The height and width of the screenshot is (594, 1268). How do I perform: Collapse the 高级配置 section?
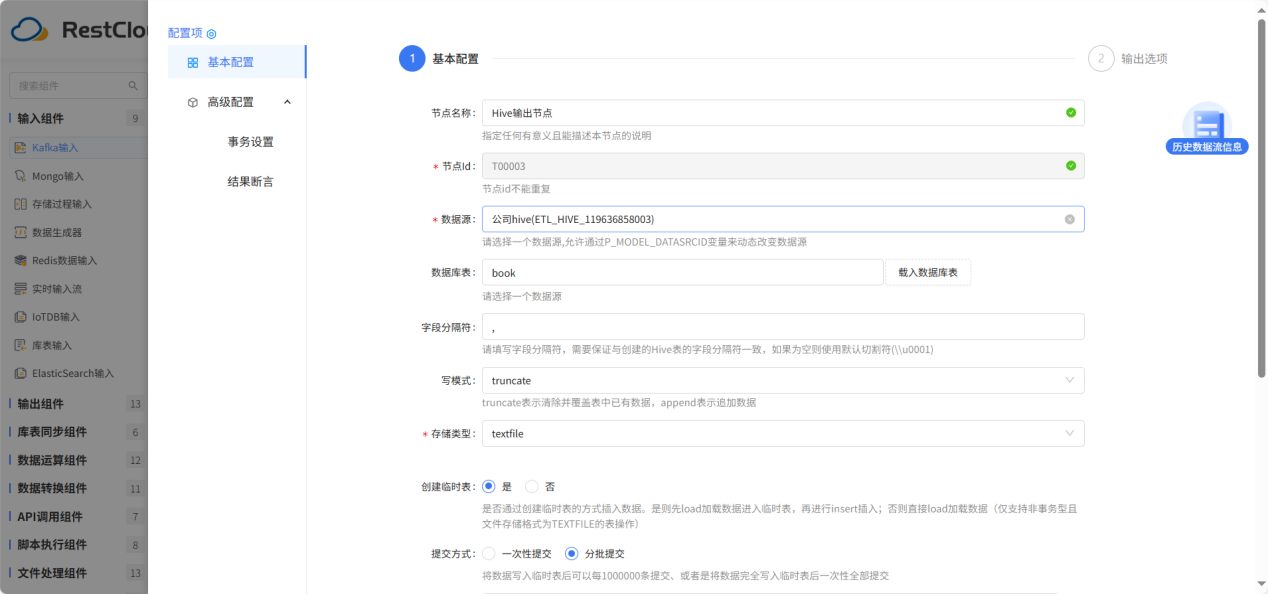click(287, 102)
